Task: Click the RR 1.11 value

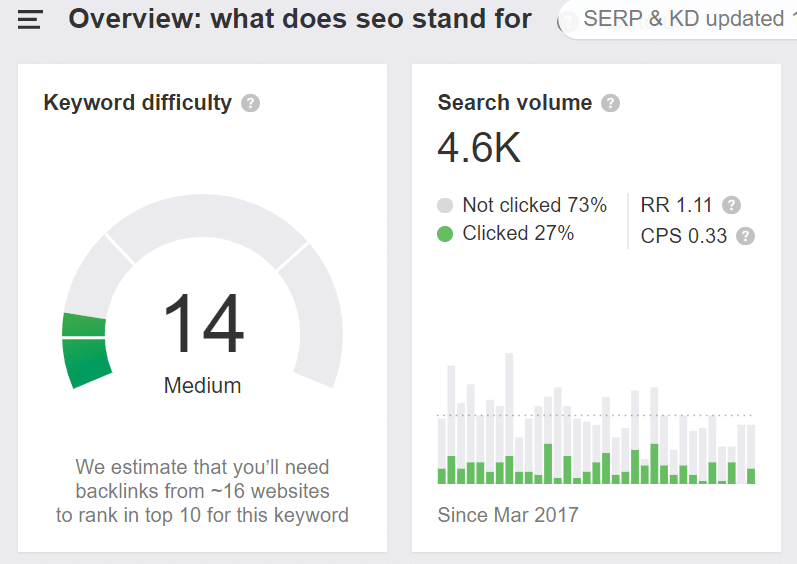Action: point(676,205)
